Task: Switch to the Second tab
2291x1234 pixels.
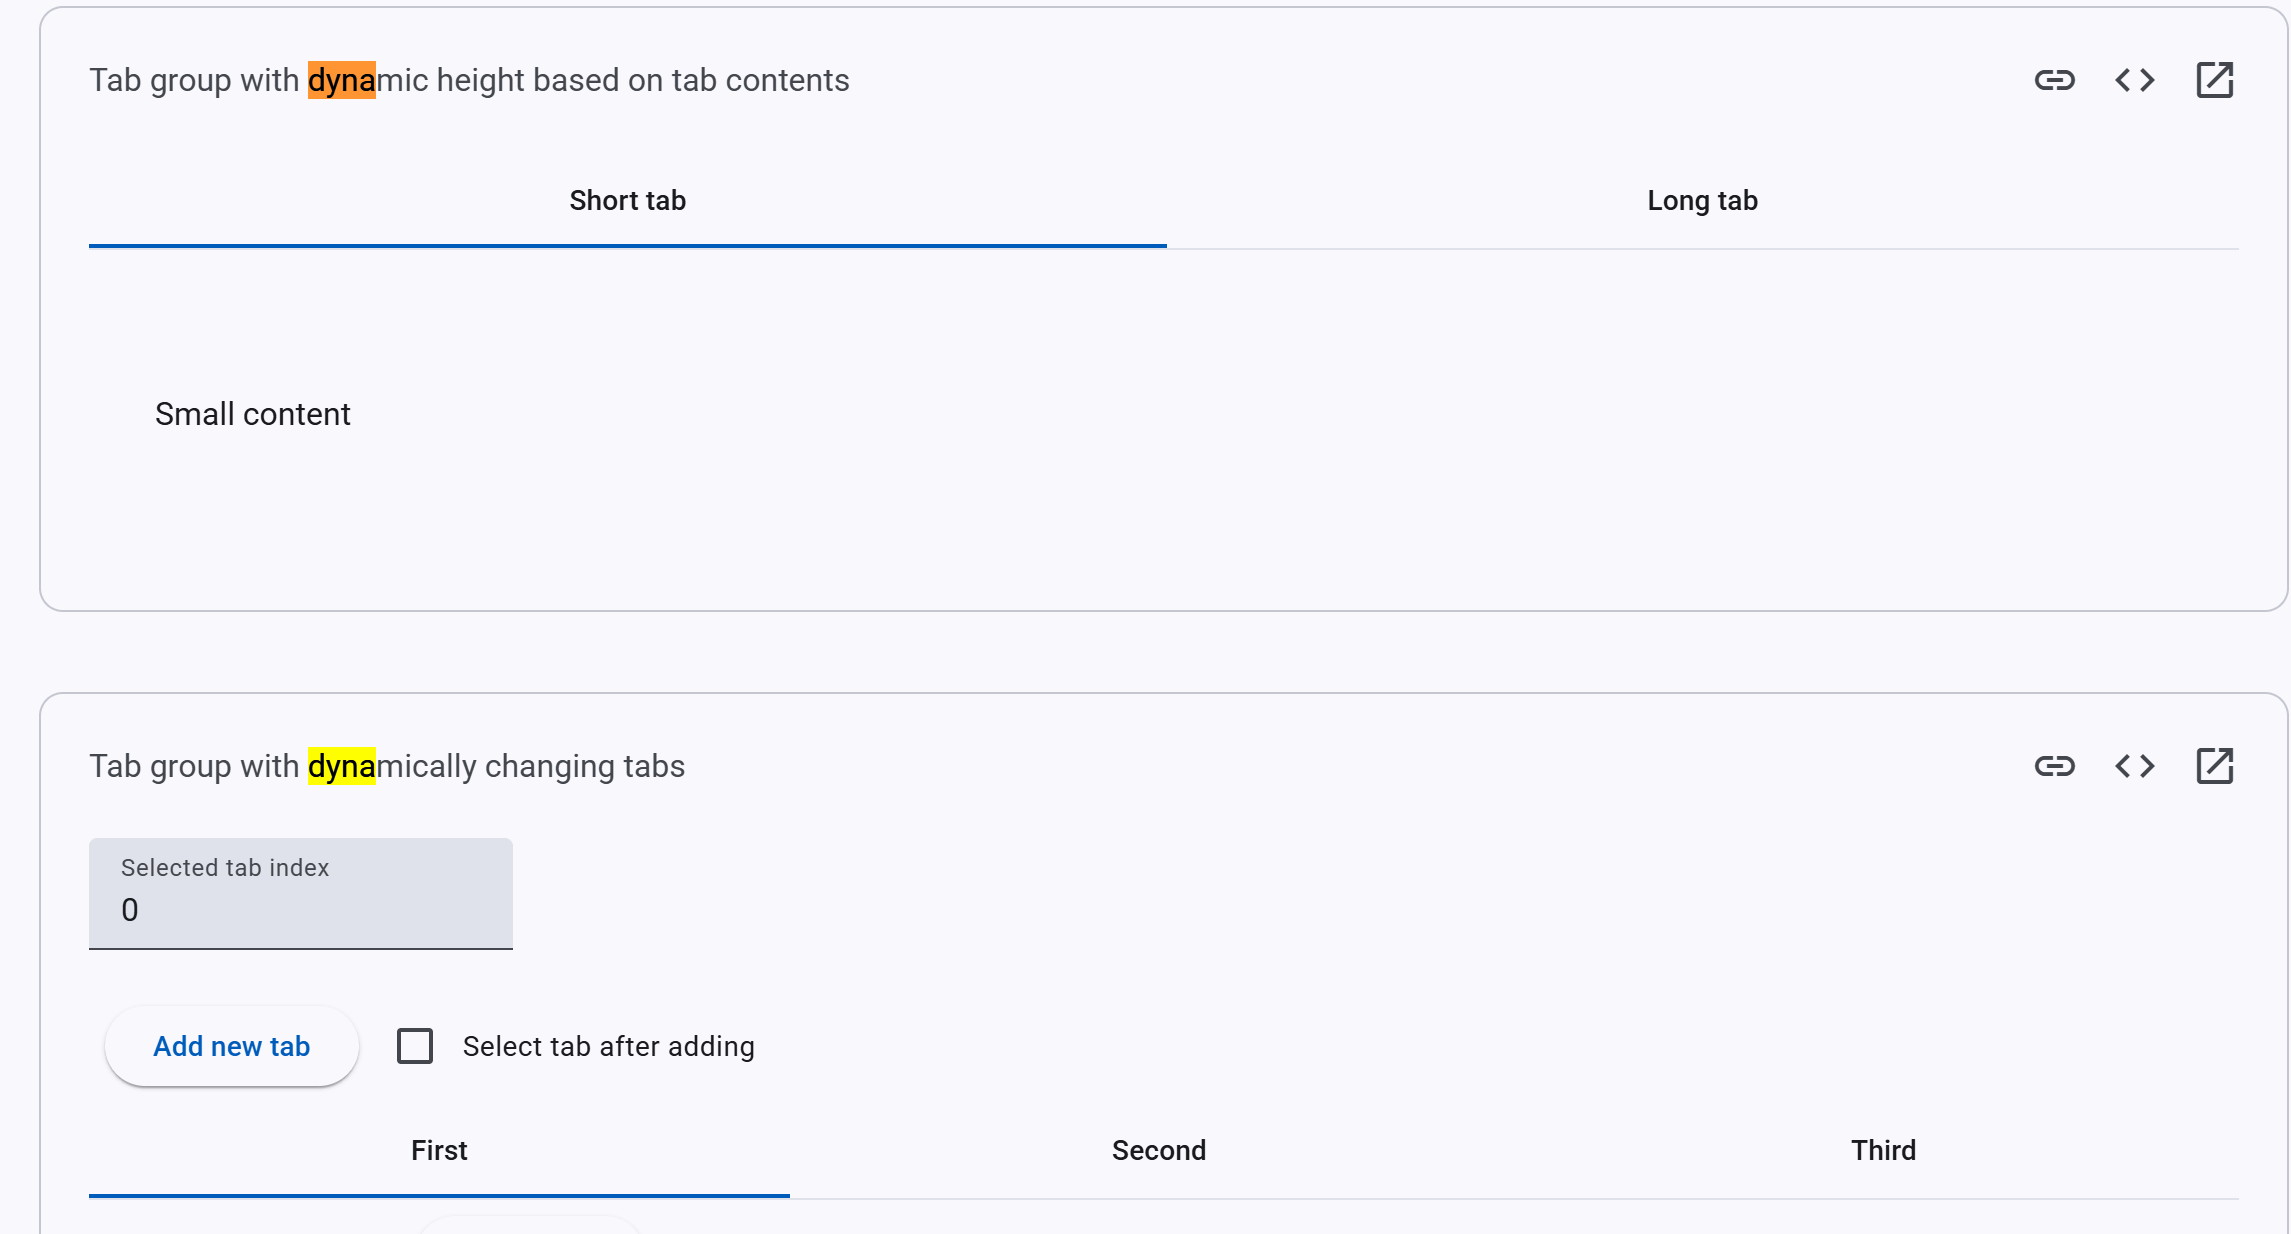Action: click(x=1159, y=1151)
